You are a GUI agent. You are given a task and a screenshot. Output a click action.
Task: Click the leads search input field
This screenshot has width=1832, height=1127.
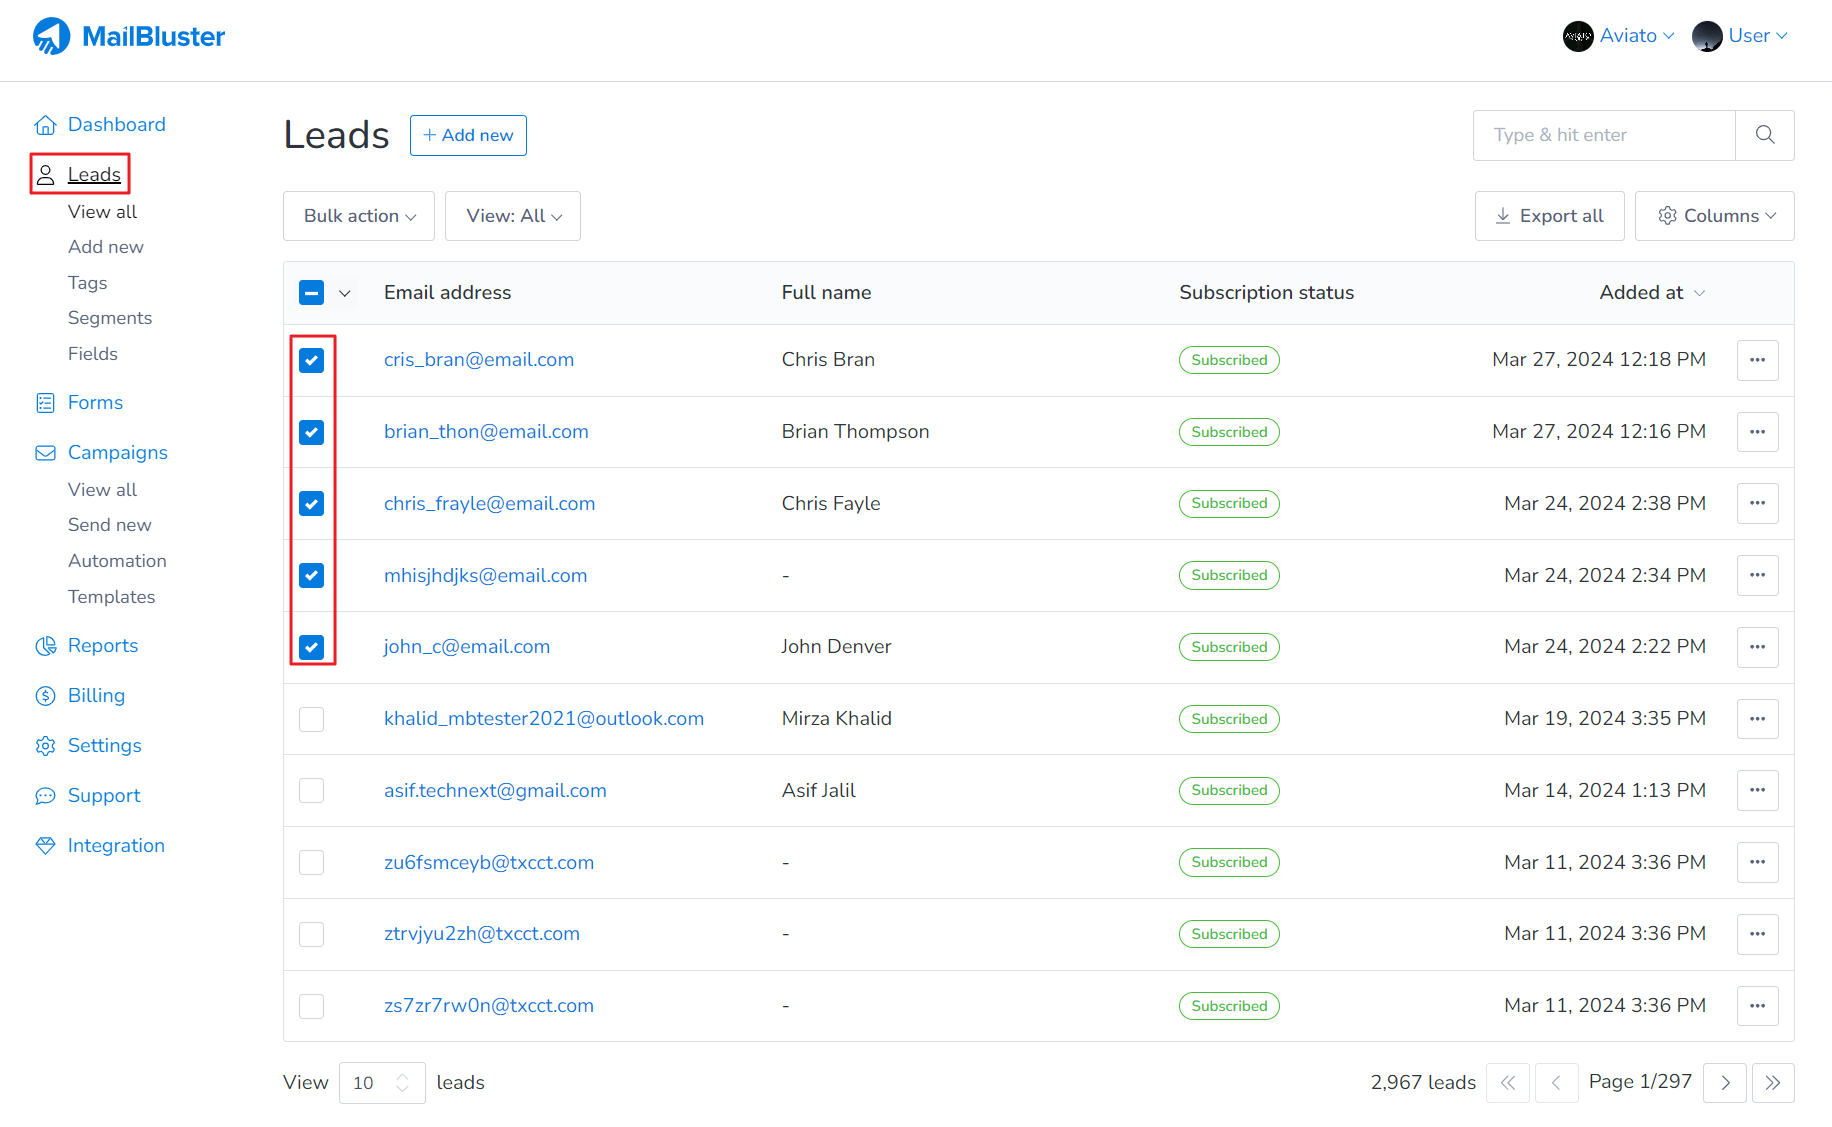1604,135
